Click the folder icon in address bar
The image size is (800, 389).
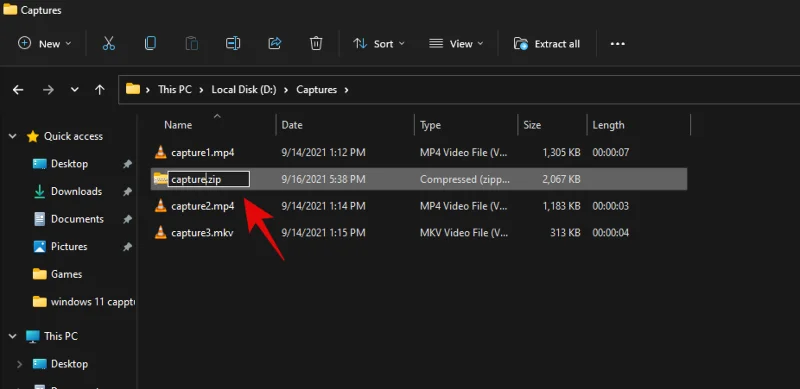[x=133, y=89]
